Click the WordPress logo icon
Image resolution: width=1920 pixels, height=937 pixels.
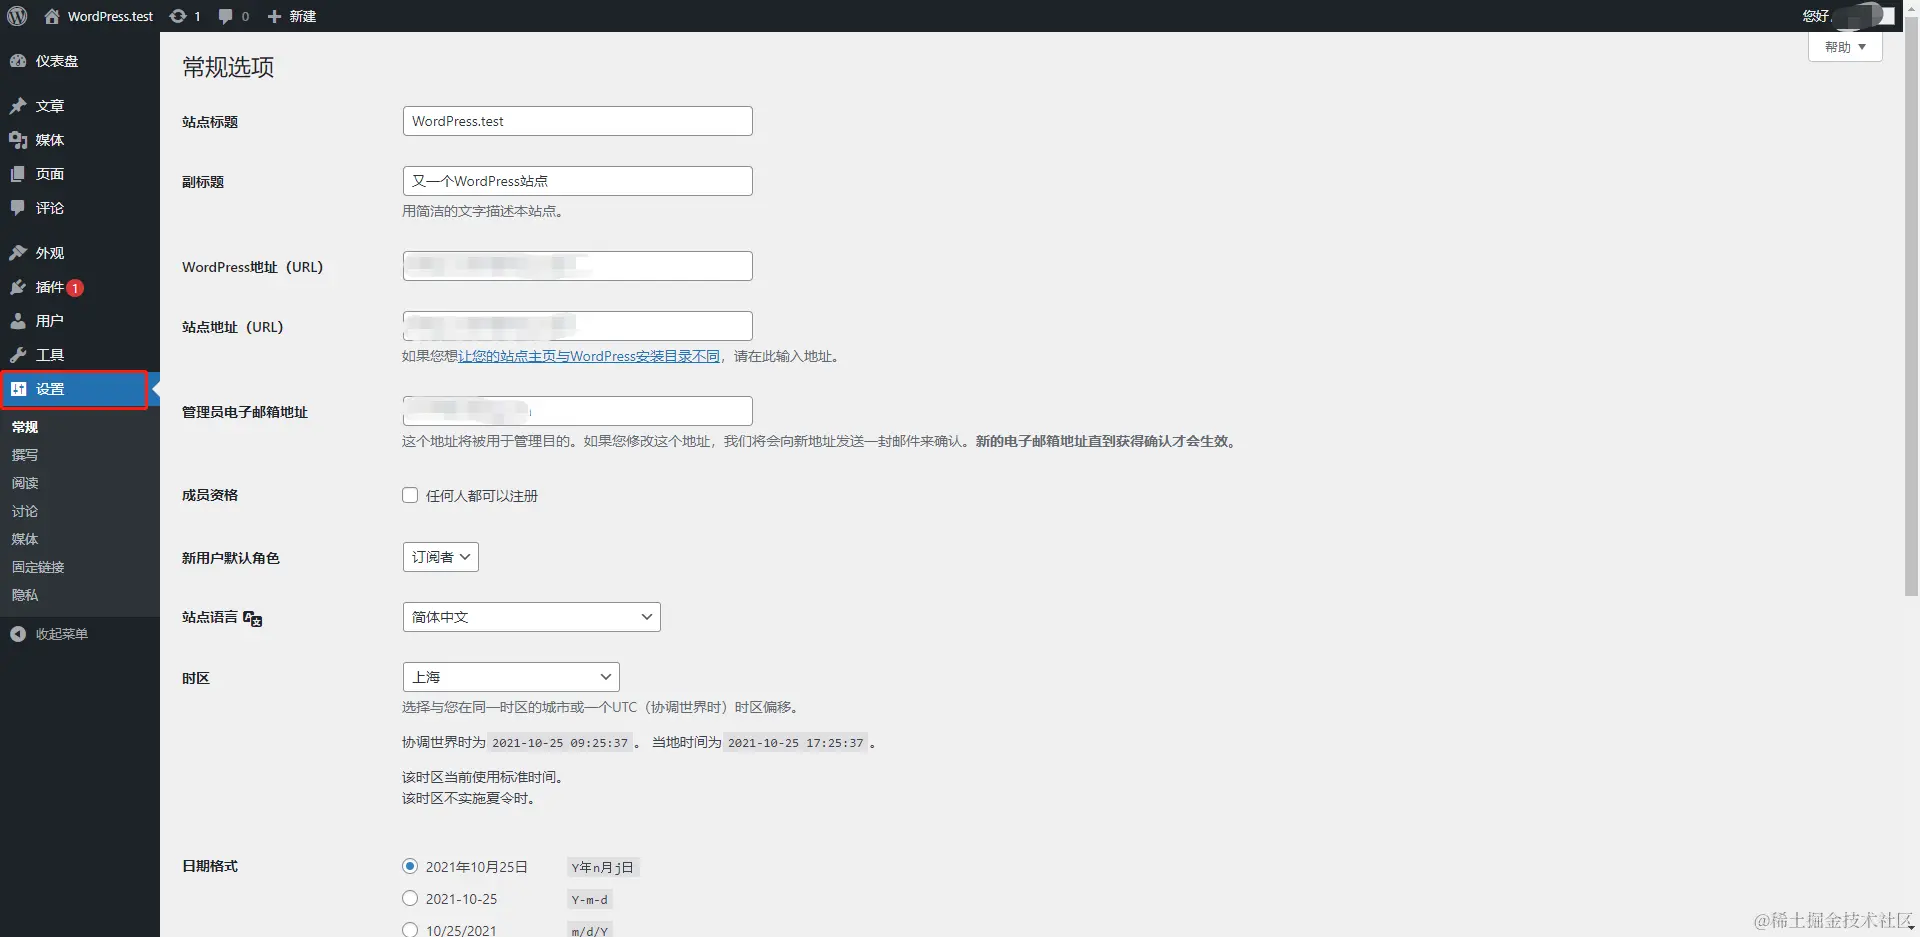(x=17, y=16)
